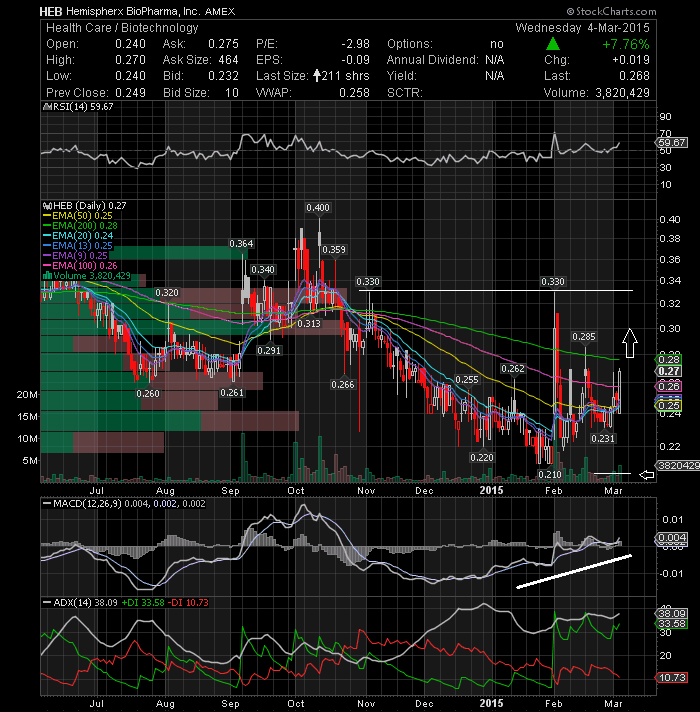Click the Volume bars legend icon
This screenshot has width=700, height=712.
point(47,276)
